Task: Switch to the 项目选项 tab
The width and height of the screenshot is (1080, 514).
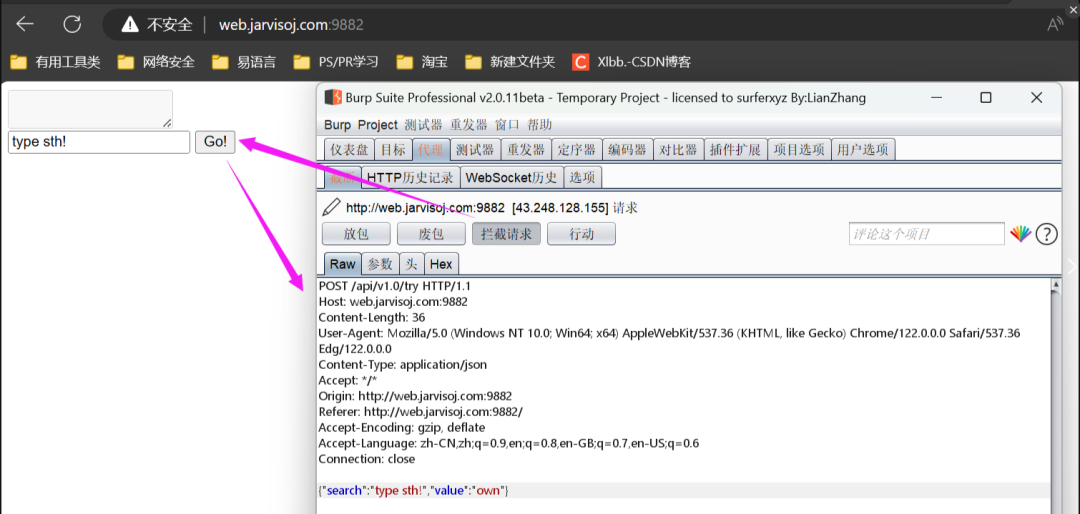Action: [x=800, y=150]
